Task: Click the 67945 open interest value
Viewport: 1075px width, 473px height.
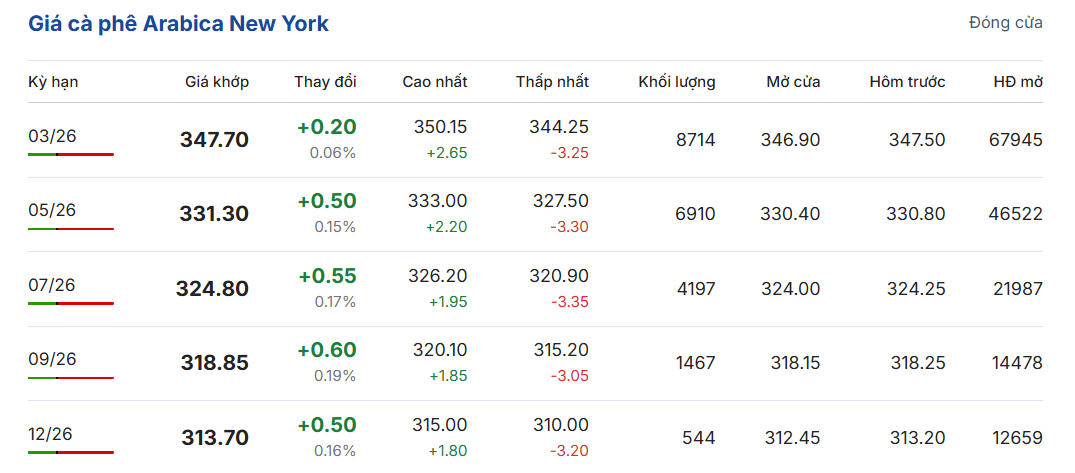Action: (x=1015, y=140)
